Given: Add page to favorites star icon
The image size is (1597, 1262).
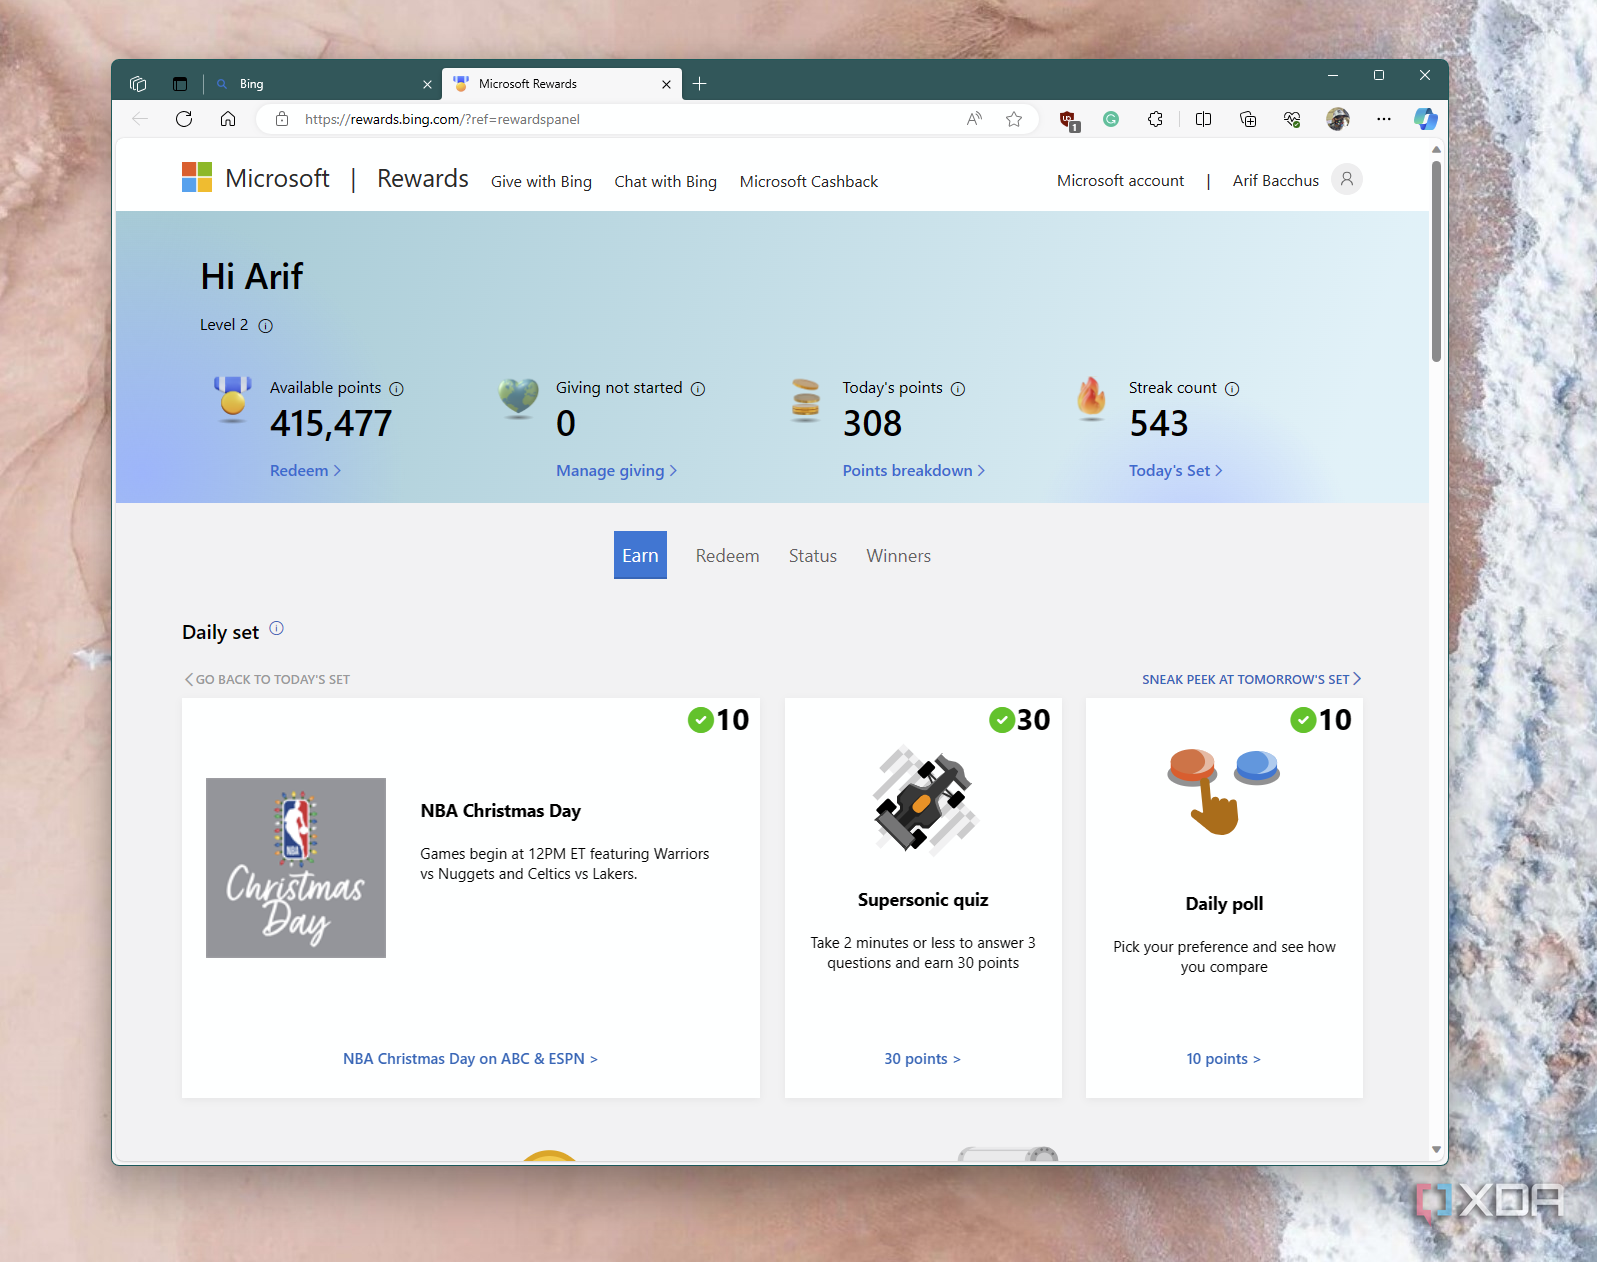Looking at the screenshot, I should pyautogui.click(x=1014, y=119).
